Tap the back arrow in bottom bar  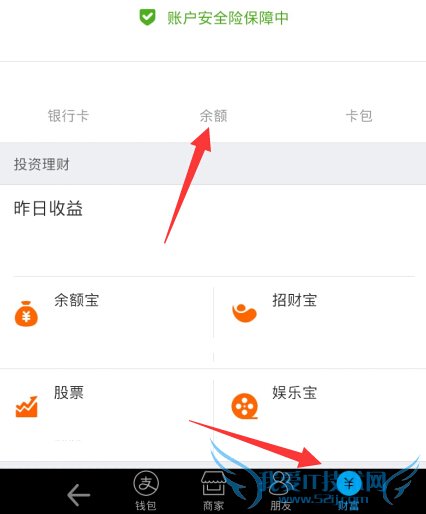click(78, 495)
